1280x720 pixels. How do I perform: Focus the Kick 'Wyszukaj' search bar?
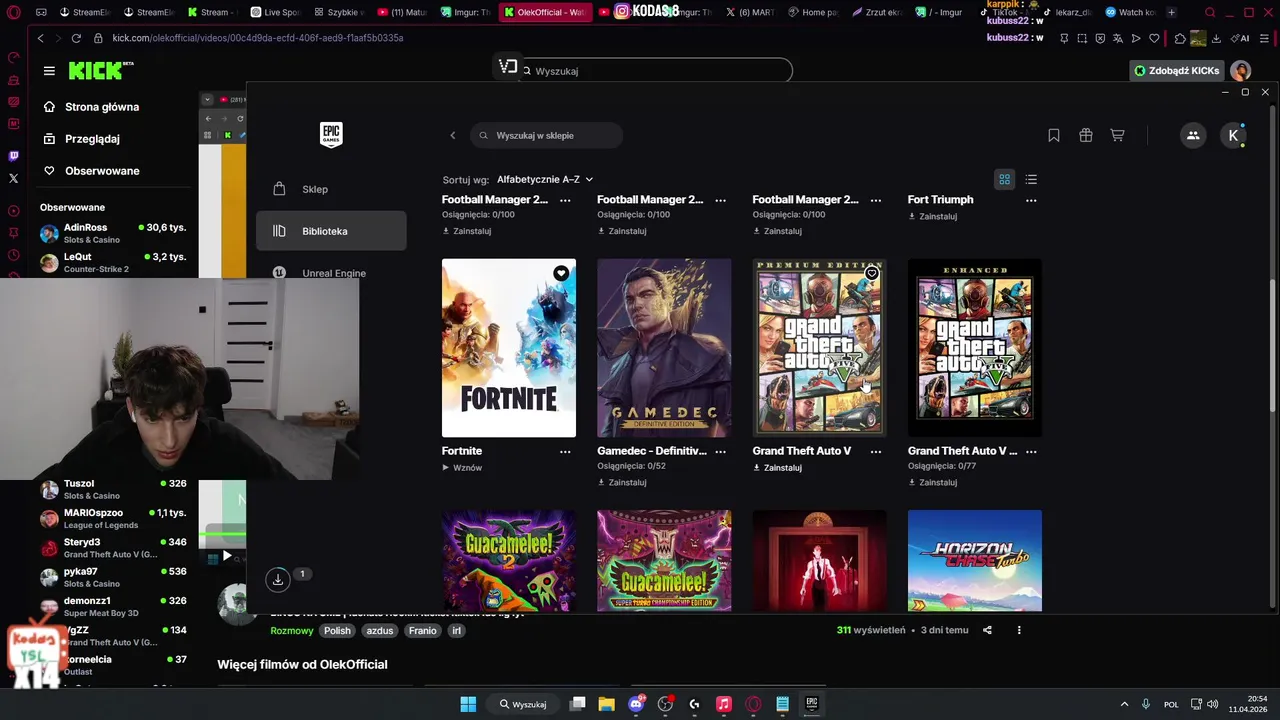(x=655, y=71)
